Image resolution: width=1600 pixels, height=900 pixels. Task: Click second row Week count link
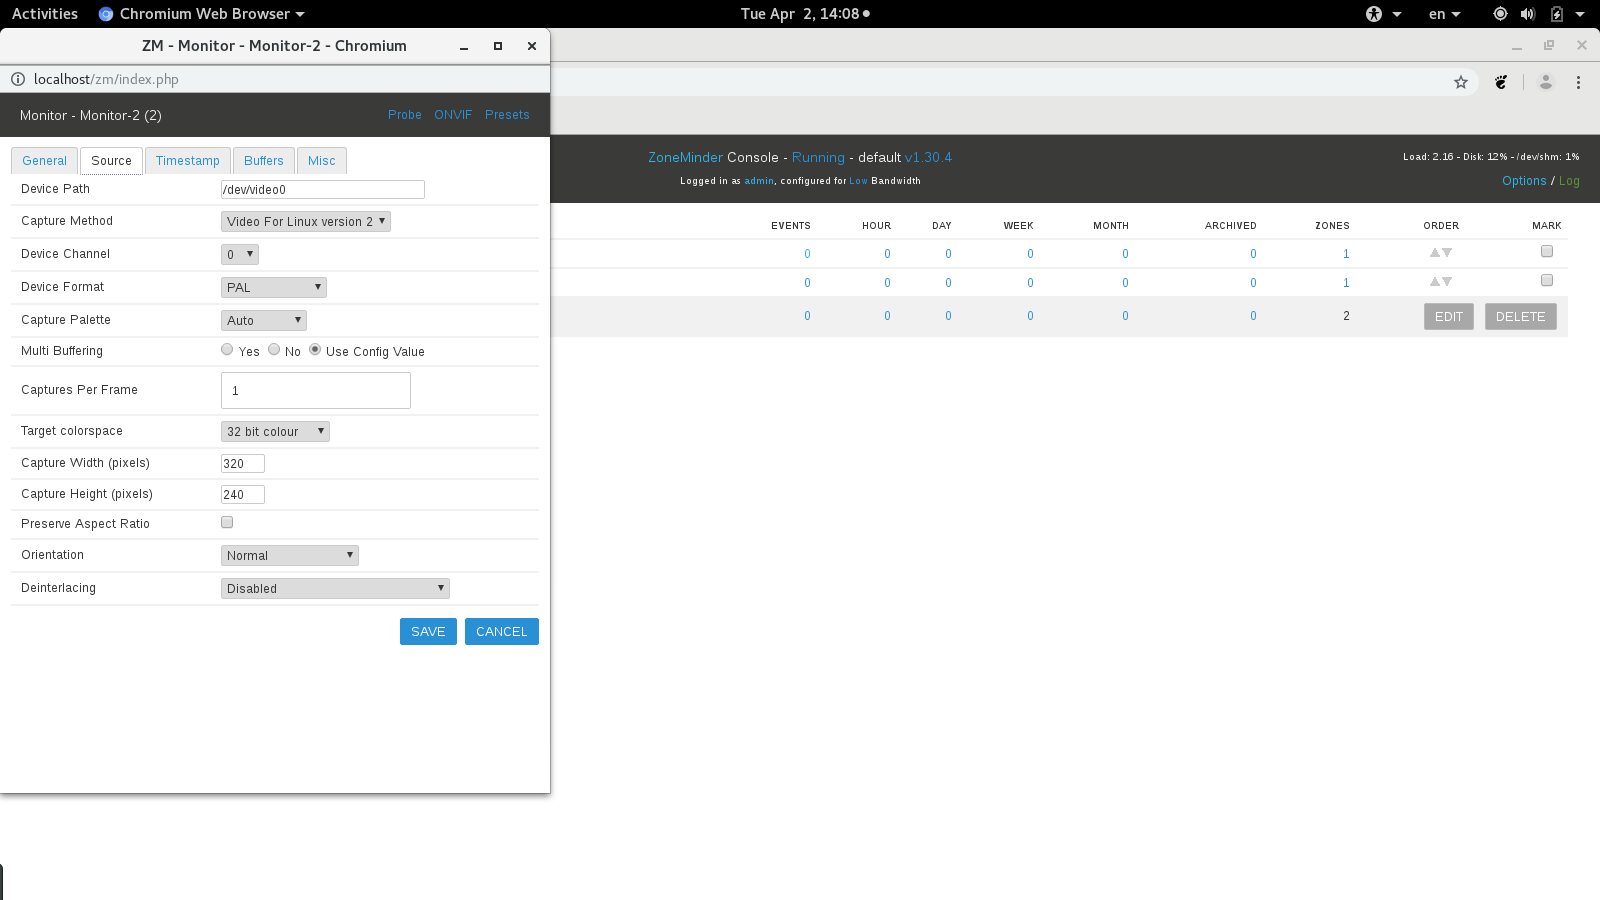pos(1030,283)
